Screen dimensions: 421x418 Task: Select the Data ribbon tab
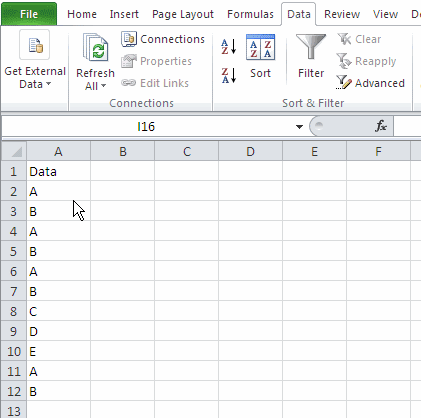pos(299,14)
